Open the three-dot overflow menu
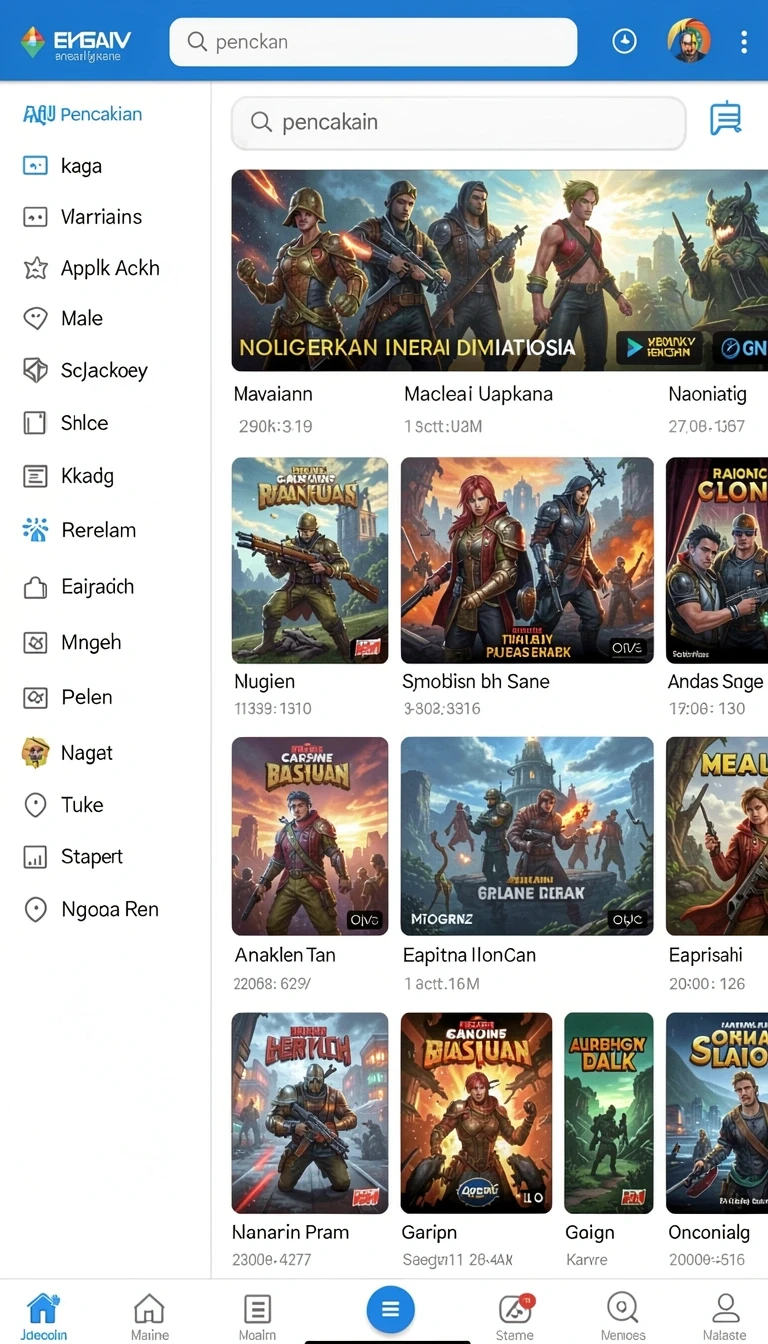This screenshot has width=768, height=1344. click(x=744, y=42)
